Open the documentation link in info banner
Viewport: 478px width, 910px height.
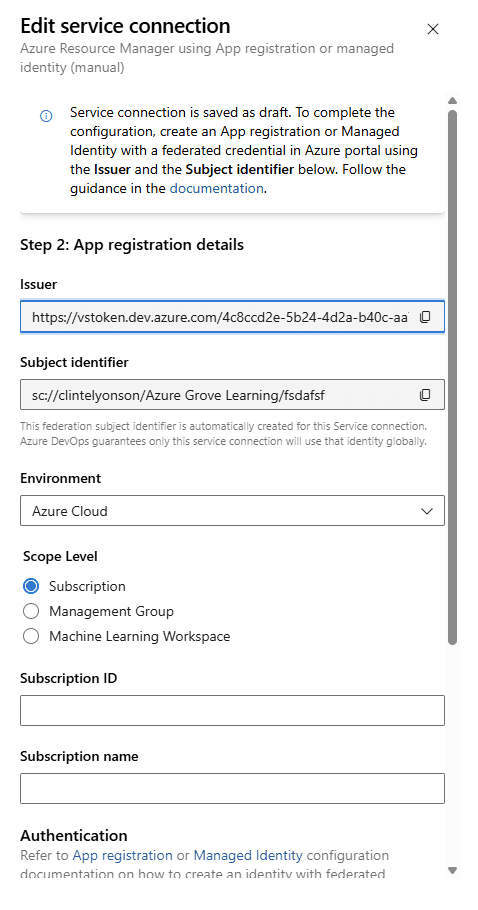(216, 188)
